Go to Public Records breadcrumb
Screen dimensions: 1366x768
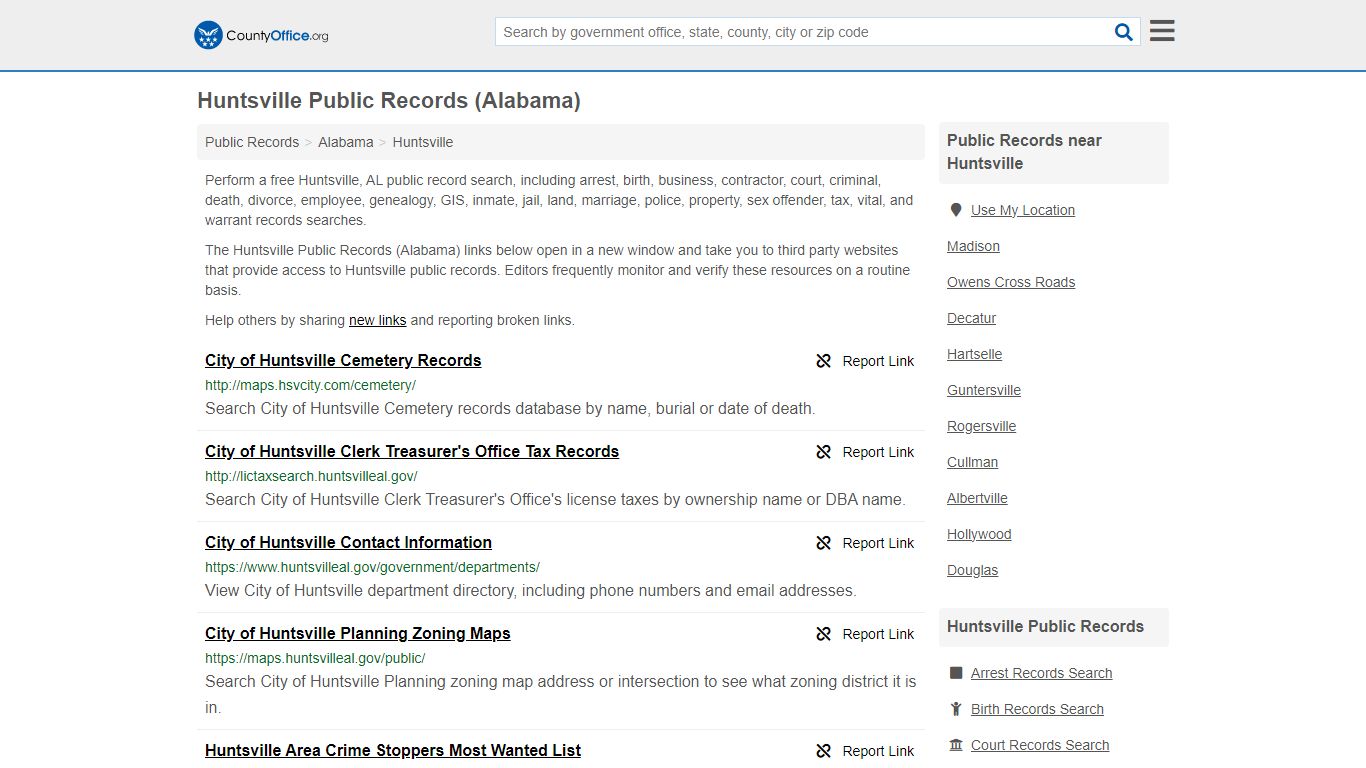[x=252, y=142]
